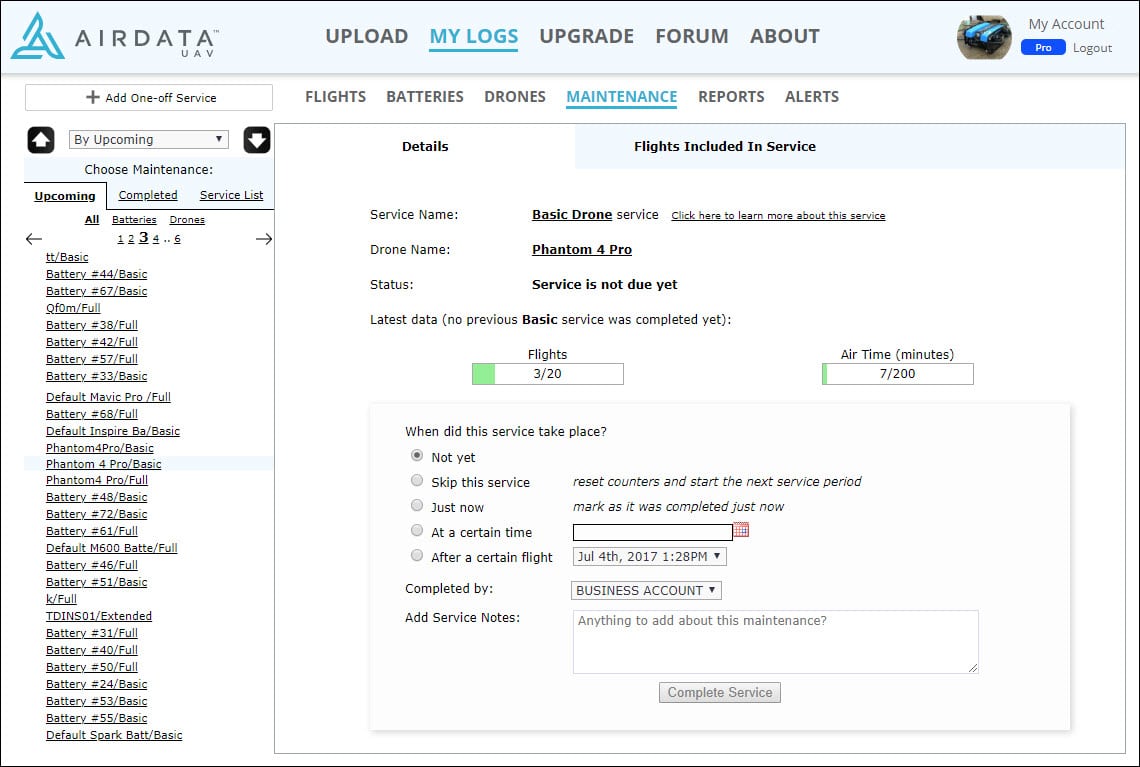Go to page 1 of maintenance list
Image resolution: width=1140 pixels, height=767 pixels.
click(120, 239)
